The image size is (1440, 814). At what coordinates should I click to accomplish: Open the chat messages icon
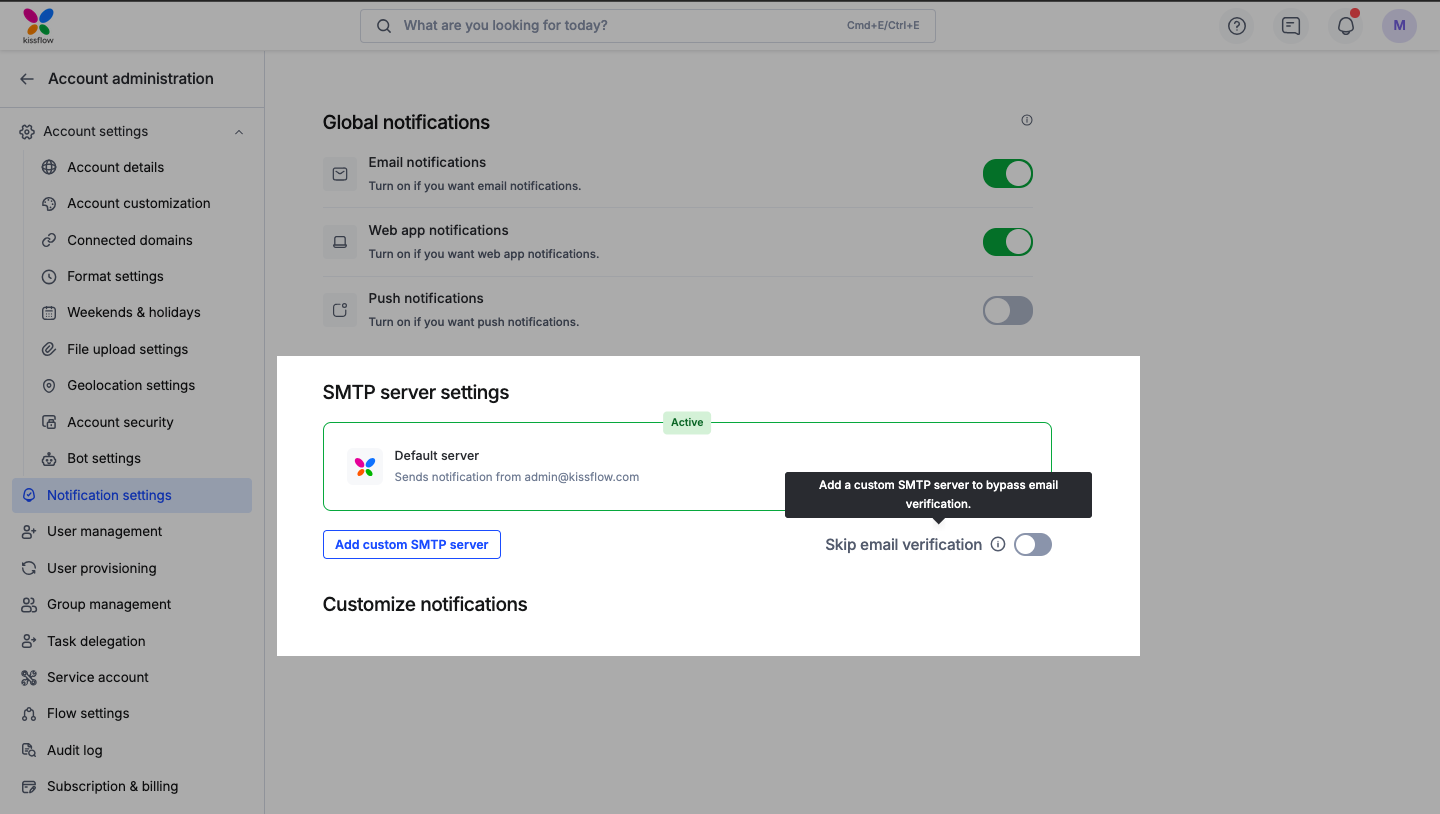(x=1291, y=26)
